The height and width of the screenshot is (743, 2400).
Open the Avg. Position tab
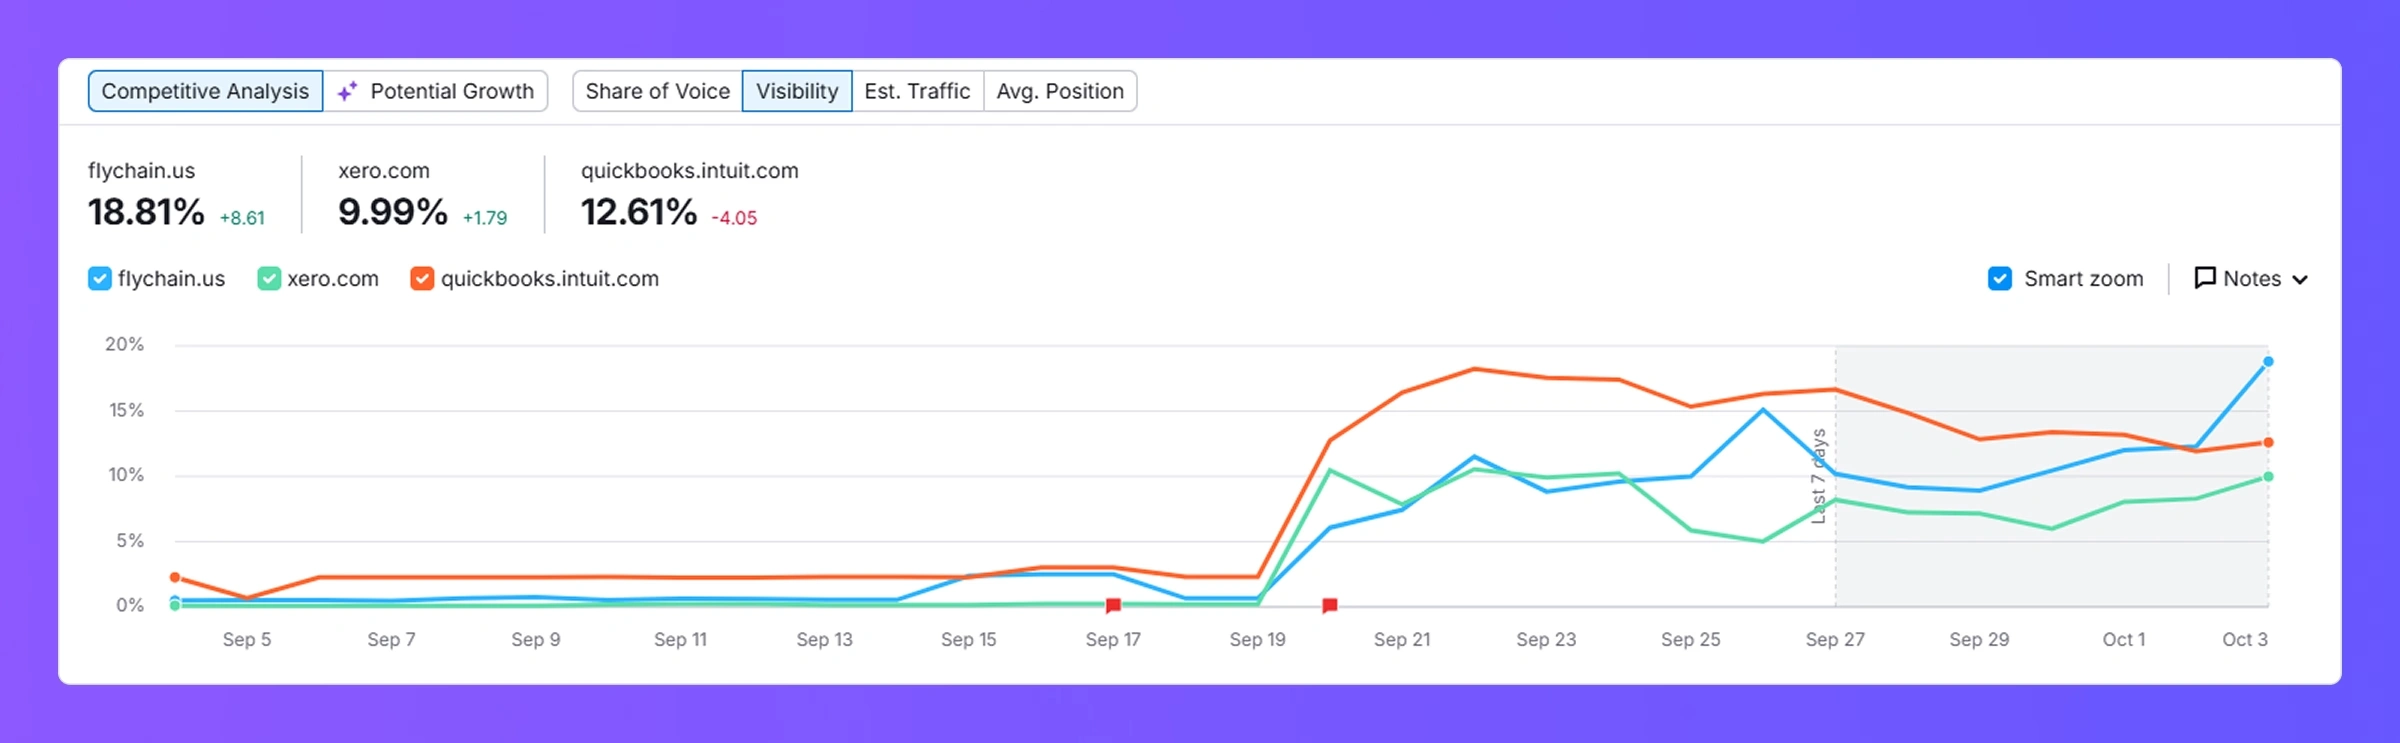pos(1060,91)
